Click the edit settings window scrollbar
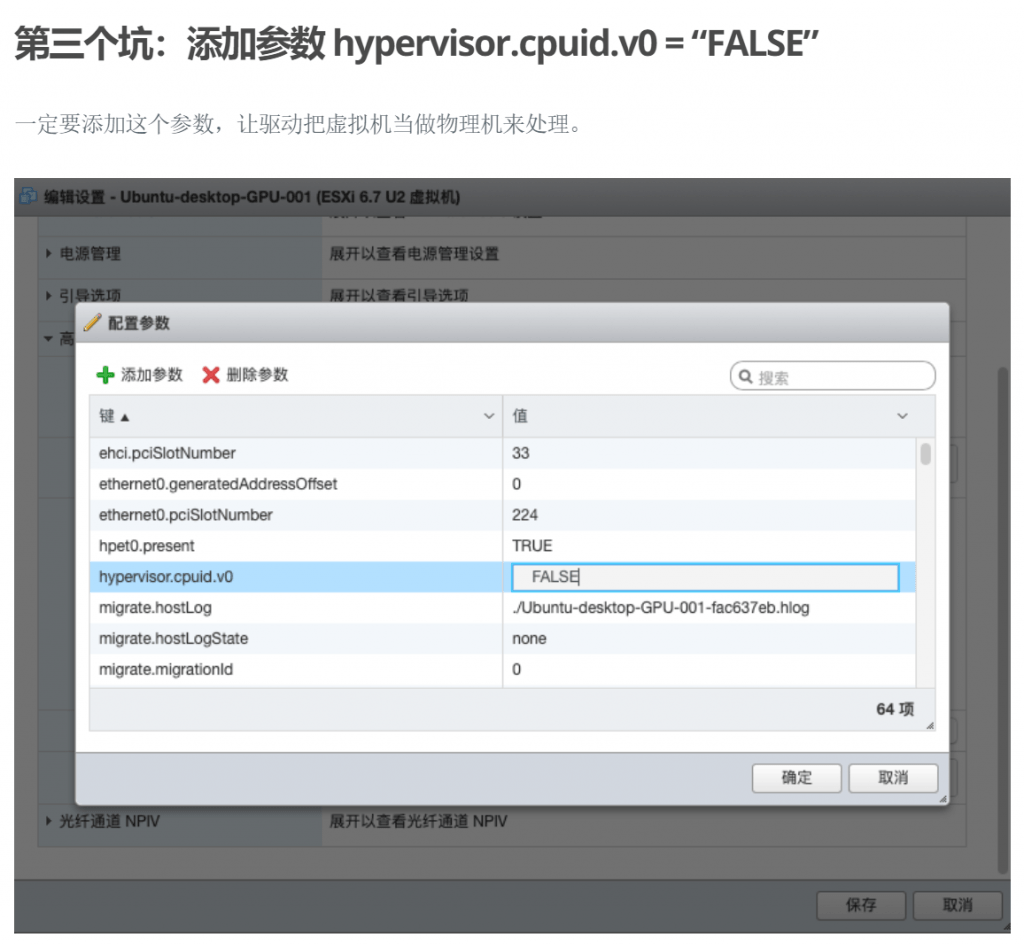1024x945 pixels. pos(1003,620)
